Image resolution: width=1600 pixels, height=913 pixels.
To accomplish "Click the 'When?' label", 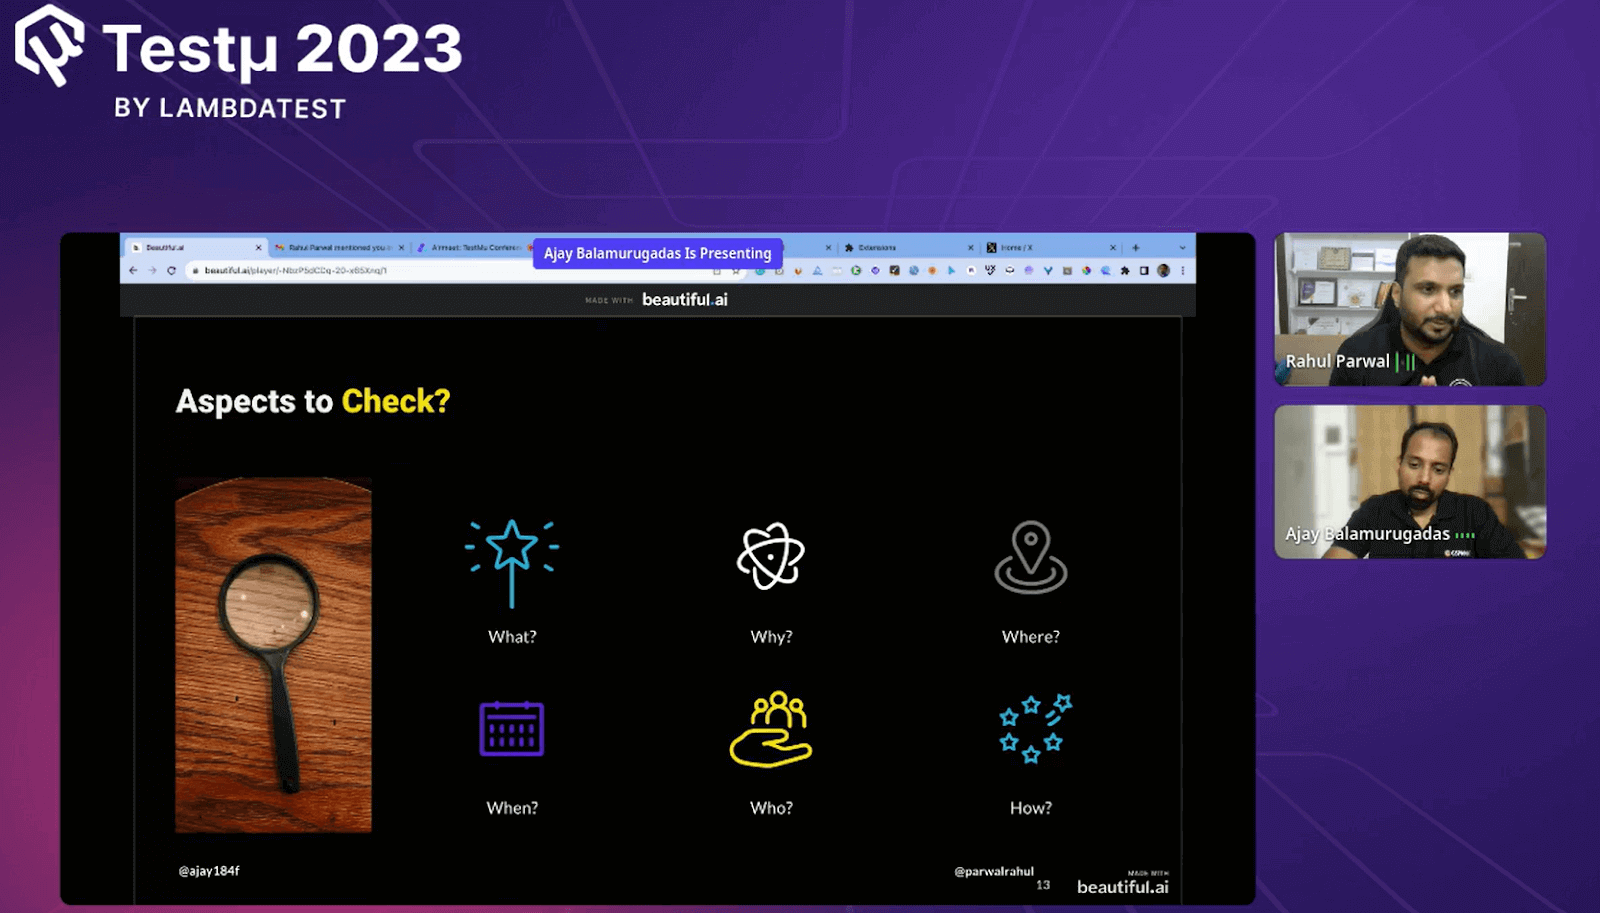I will (512, 808).
